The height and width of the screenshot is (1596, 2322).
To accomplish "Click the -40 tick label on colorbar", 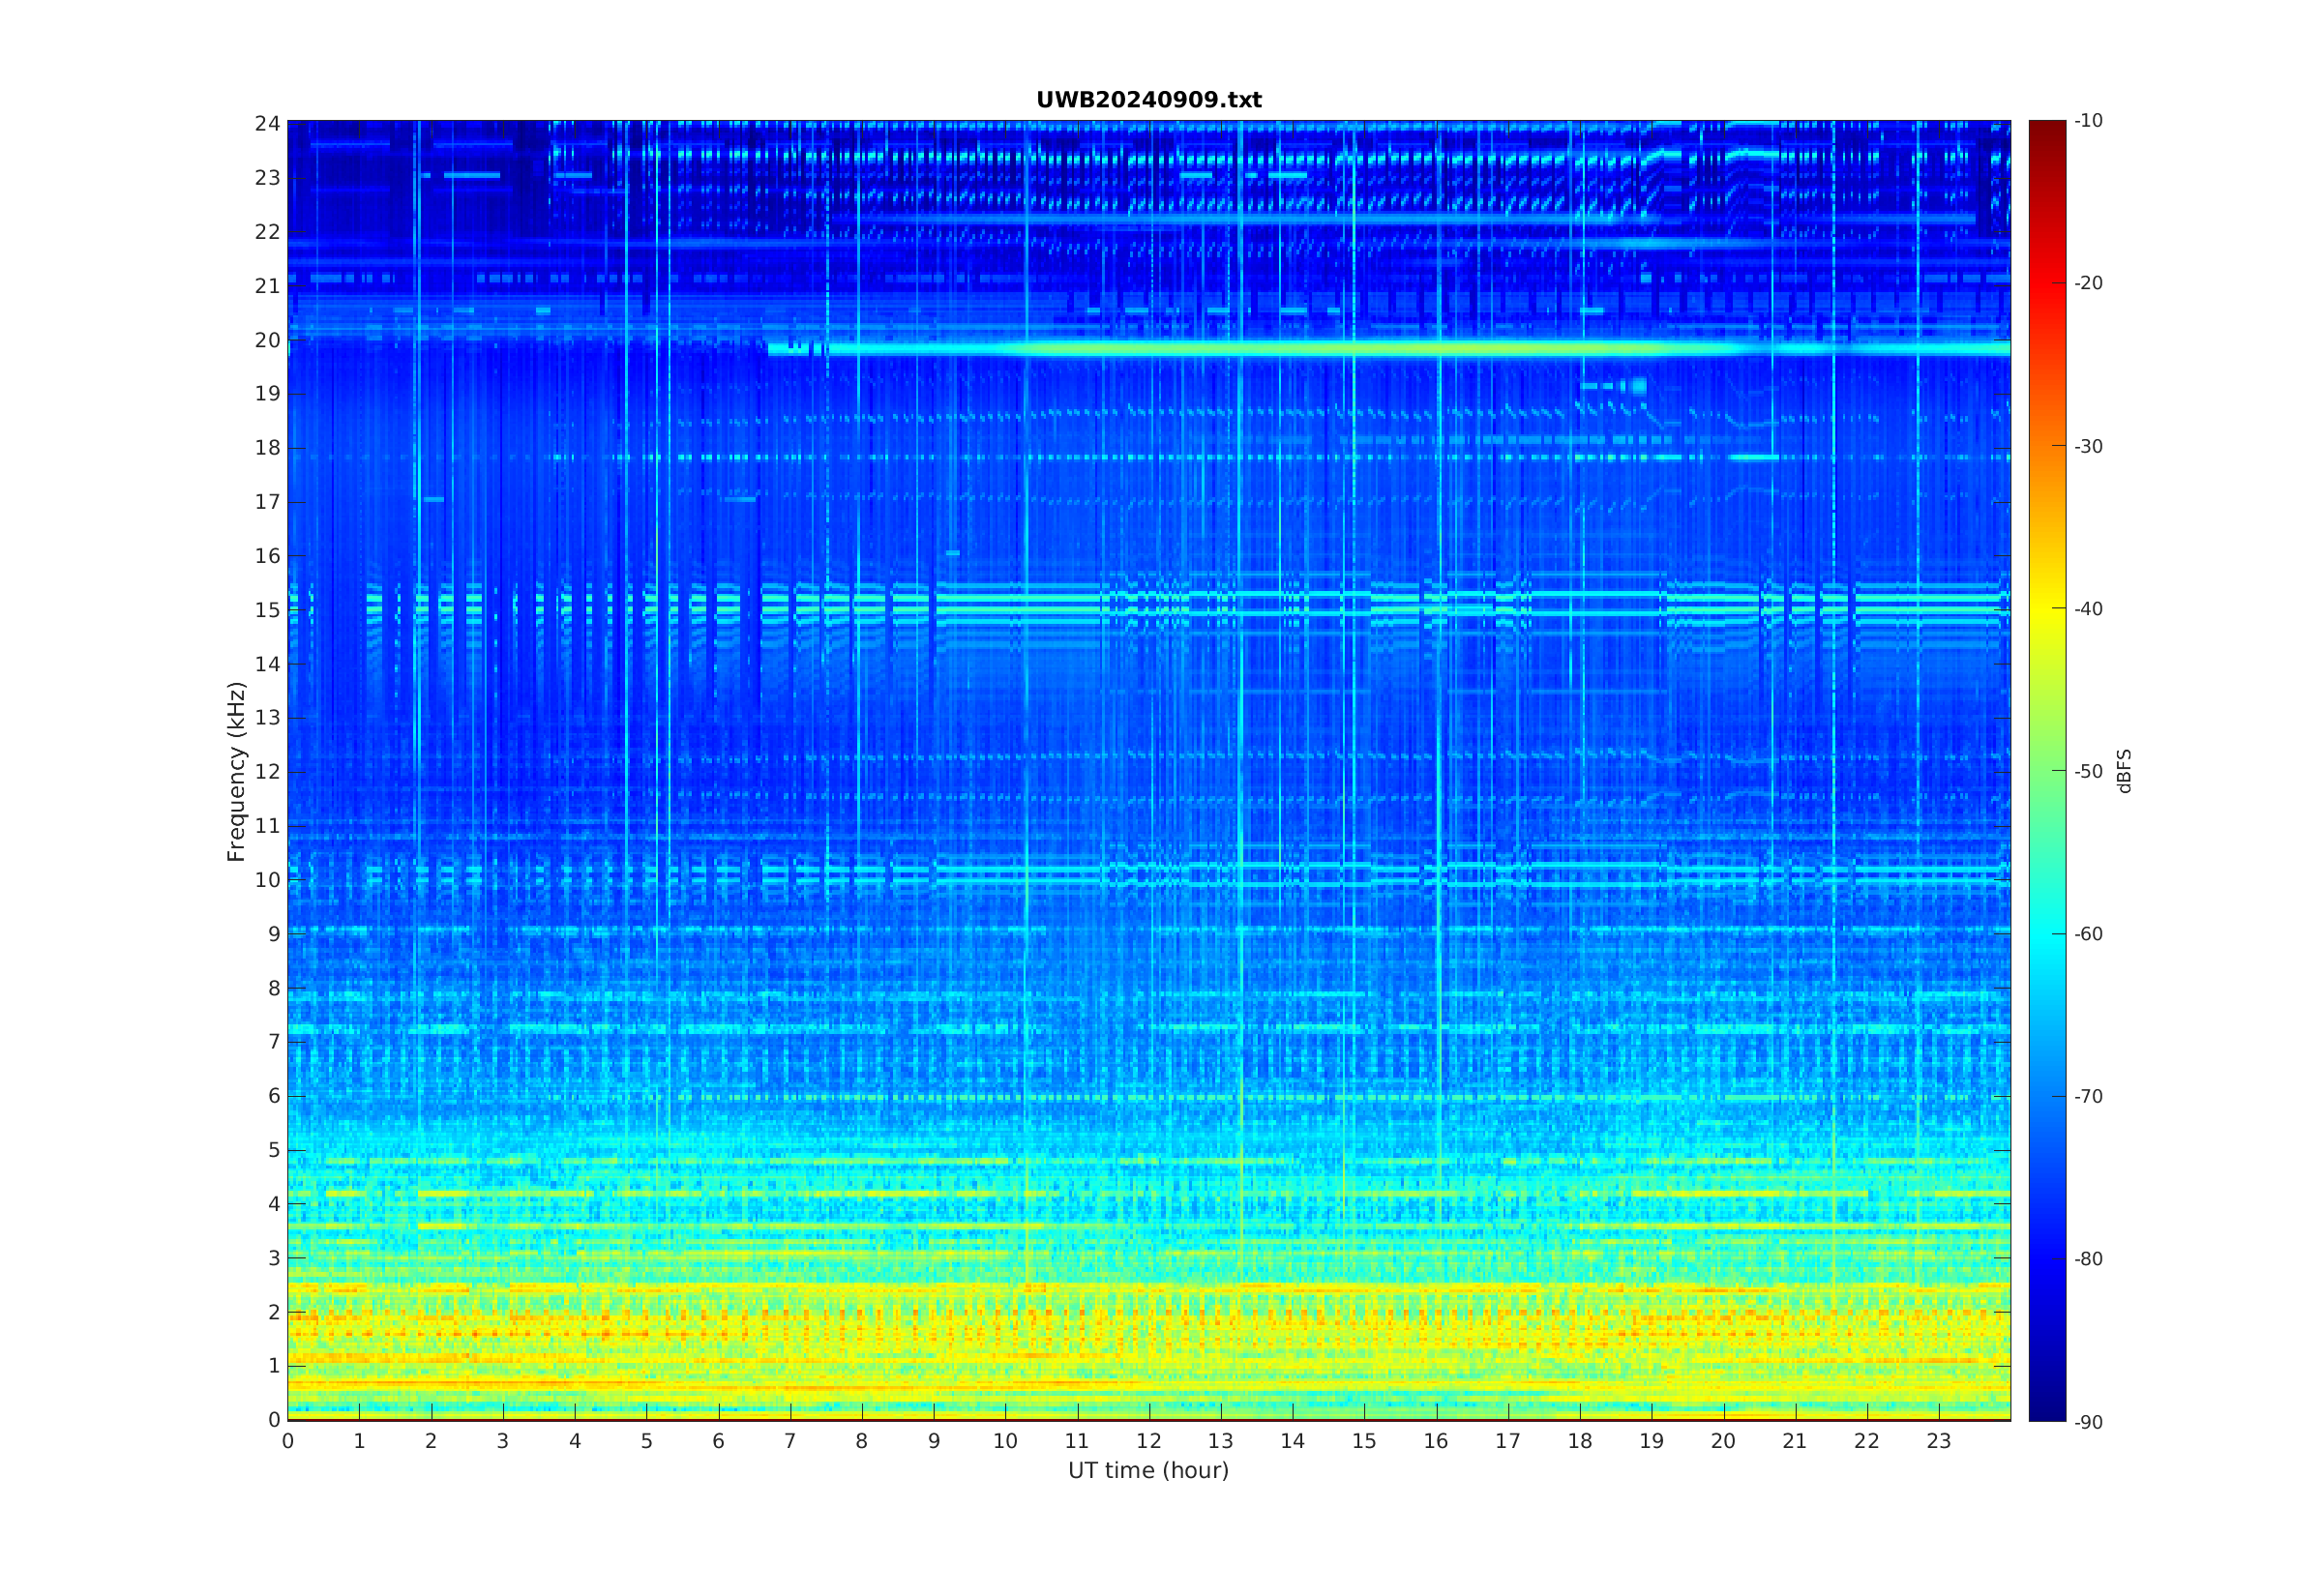I will coord(2088,609).
